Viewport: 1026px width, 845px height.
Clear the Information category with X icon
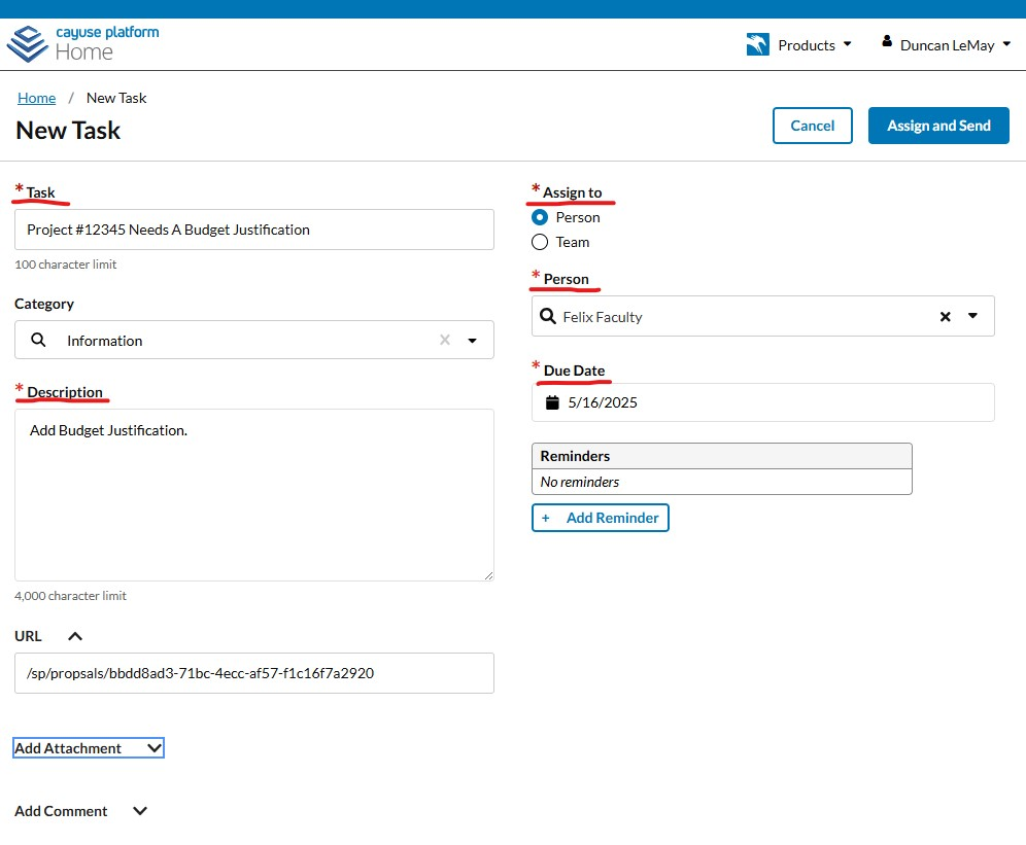445,340
